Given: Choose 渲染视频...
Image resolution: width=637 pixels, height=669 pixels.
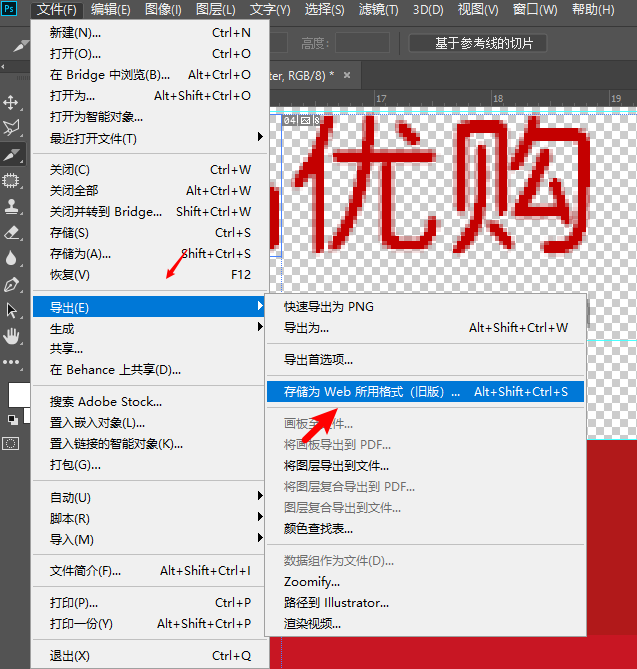Looking at the screenshot, I should [x=425, y=624].
